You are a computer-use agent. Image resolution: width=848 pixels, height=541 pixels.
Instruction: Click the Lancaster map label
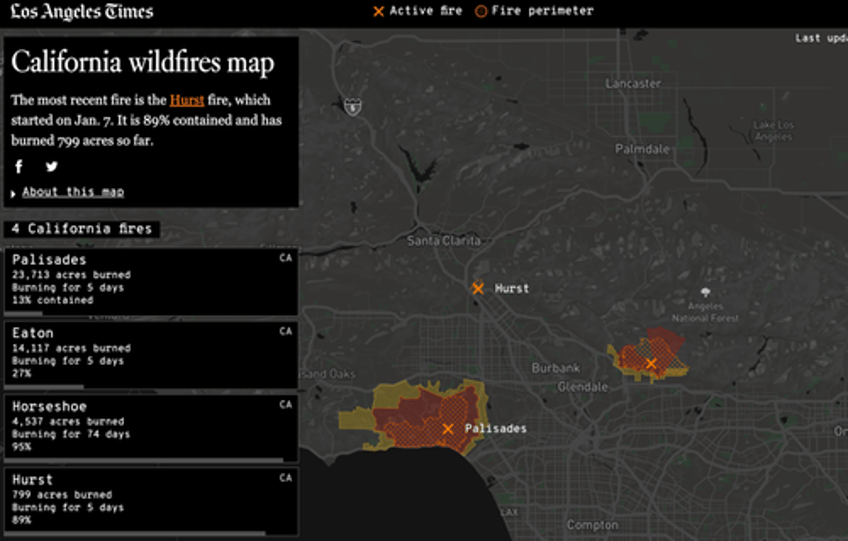point(633,83)
